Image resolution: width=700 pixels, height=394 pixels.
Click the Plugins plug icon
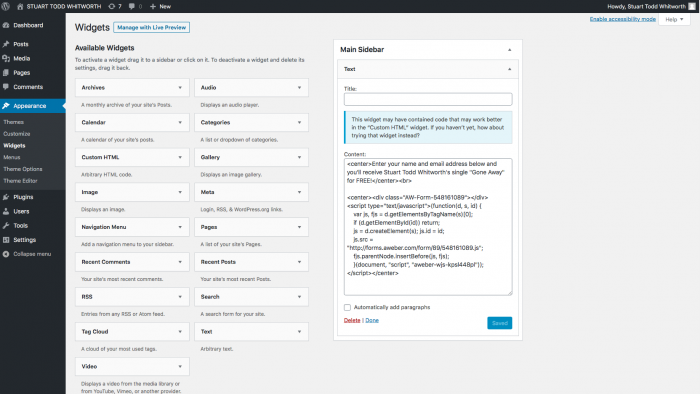tap(6, 197)
